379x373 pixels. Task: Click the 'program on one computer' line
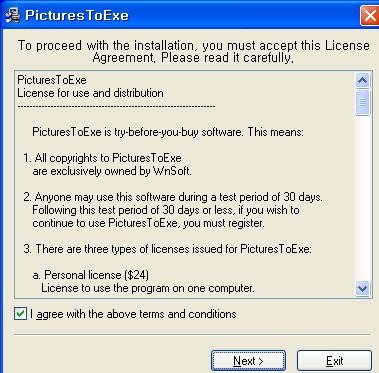(x=148, y=288)
